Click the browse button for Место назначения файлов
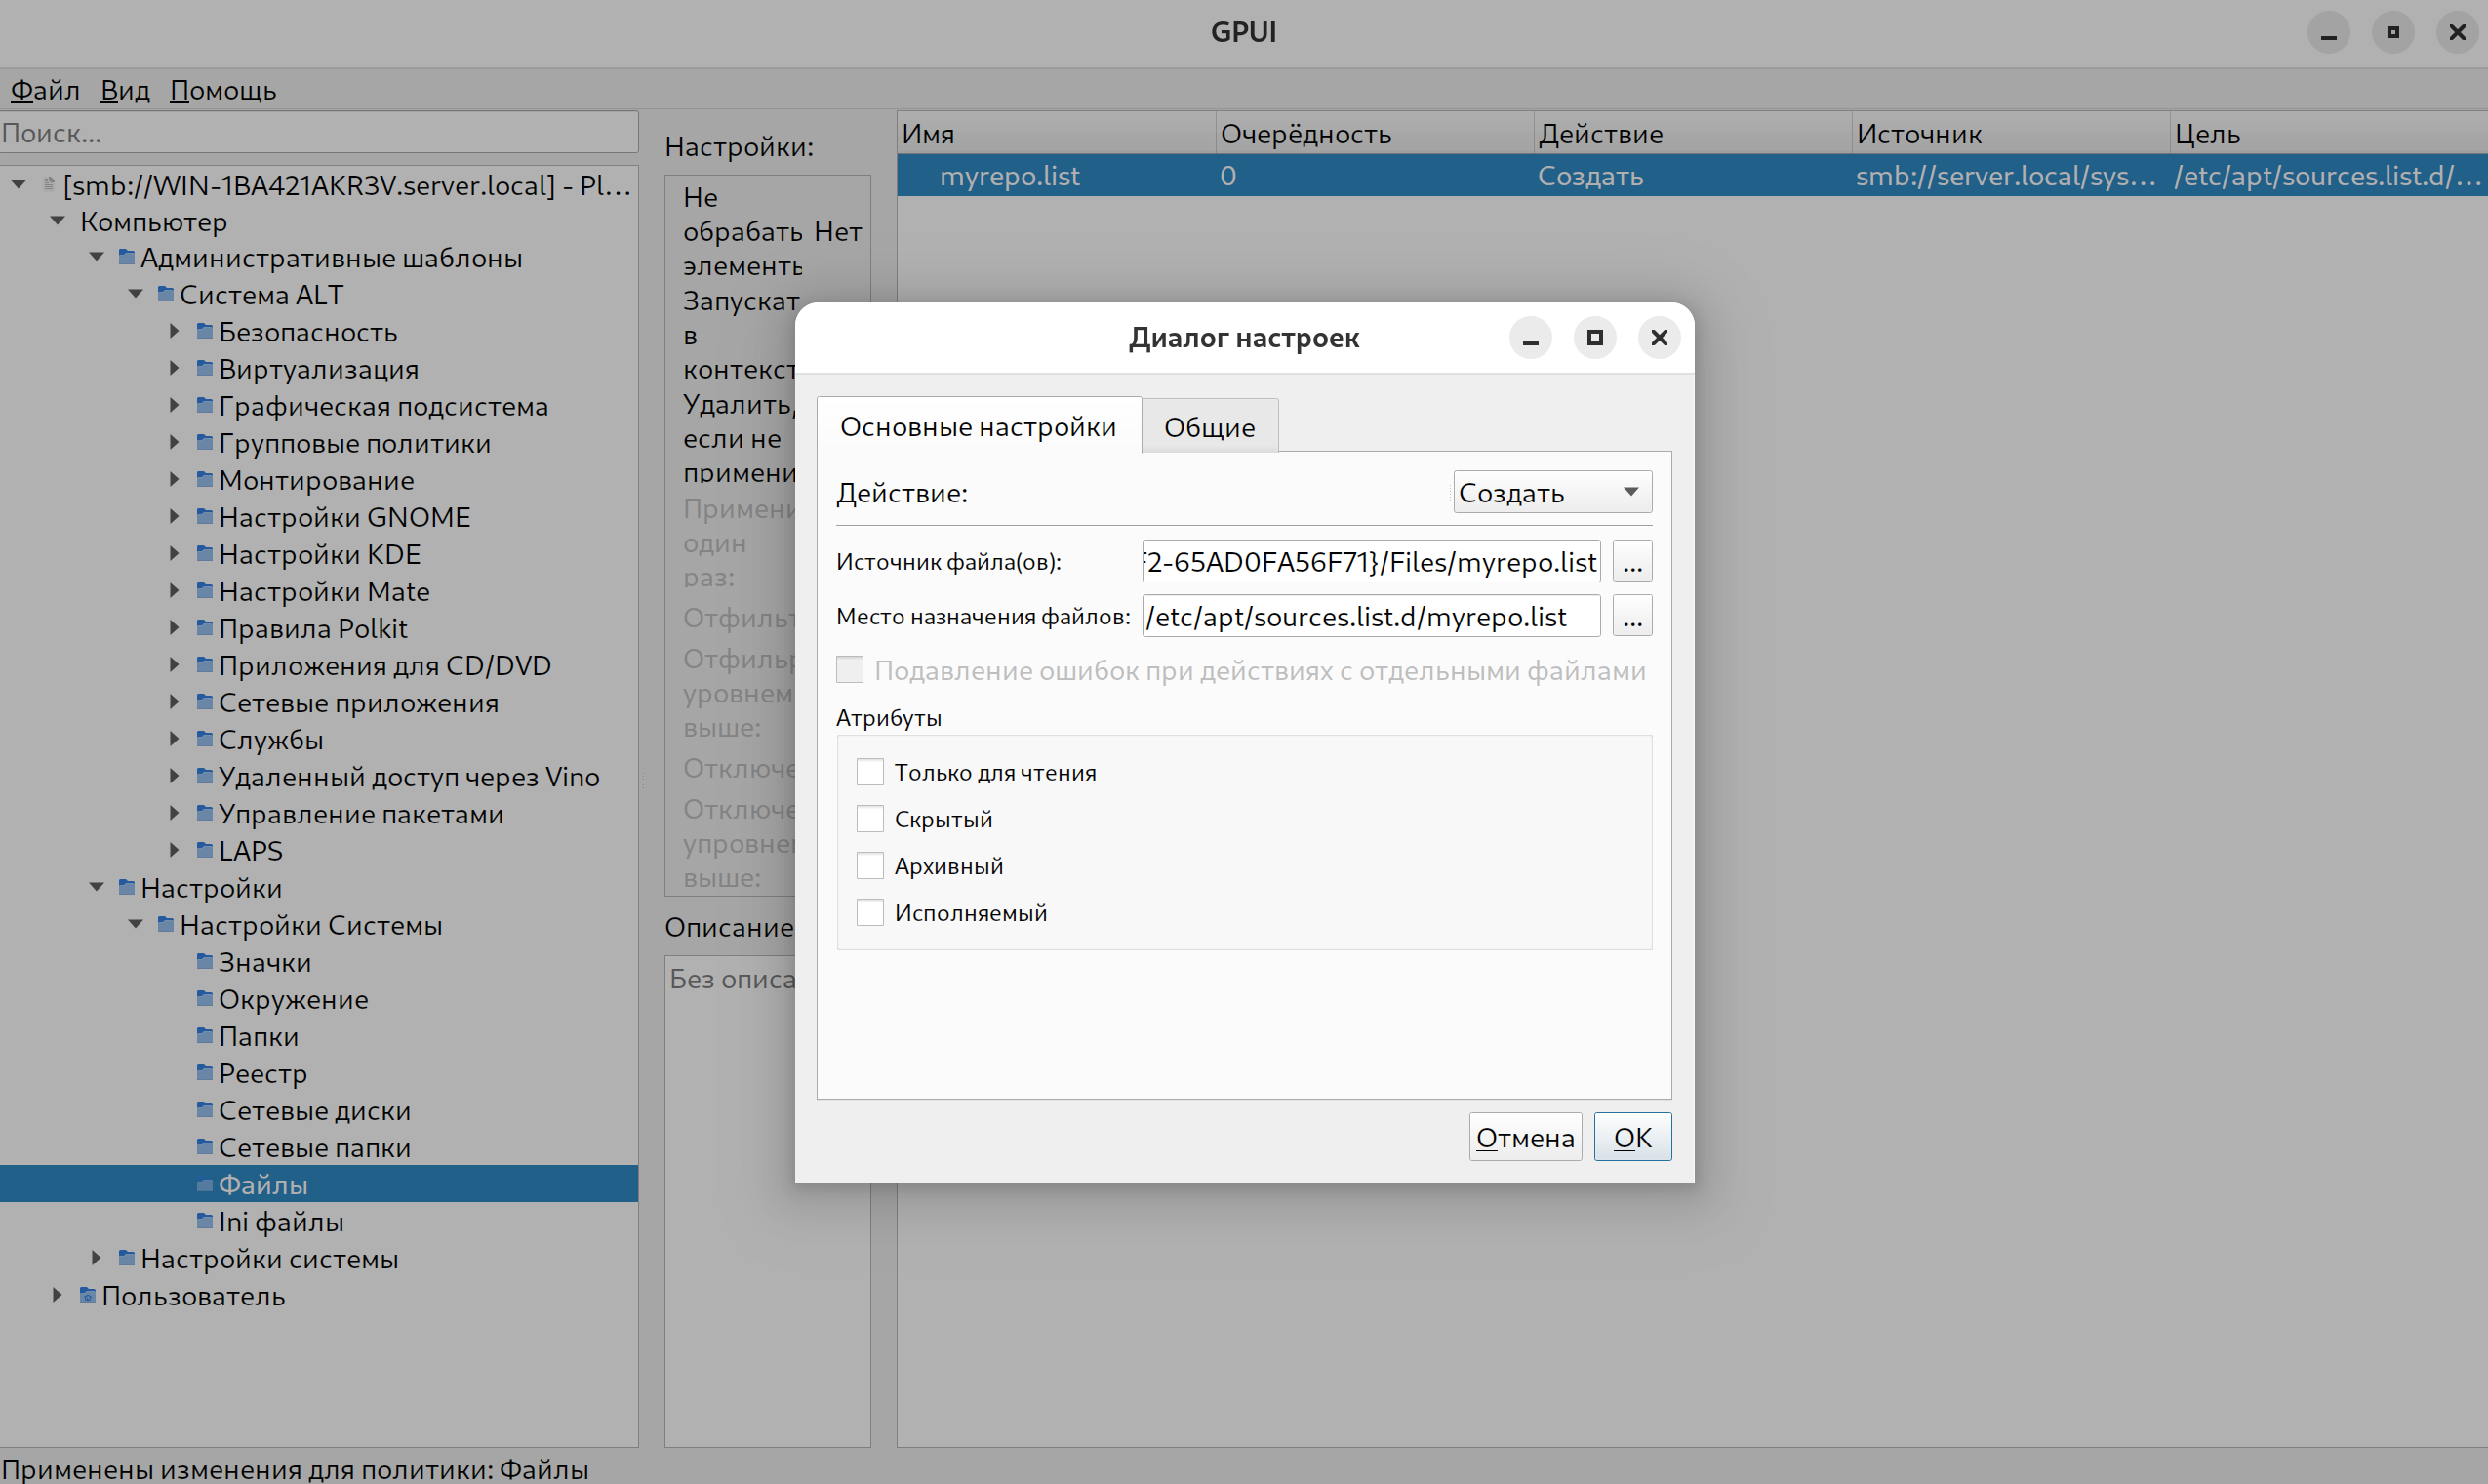 pyautogui.click(x=1632, y=617)
